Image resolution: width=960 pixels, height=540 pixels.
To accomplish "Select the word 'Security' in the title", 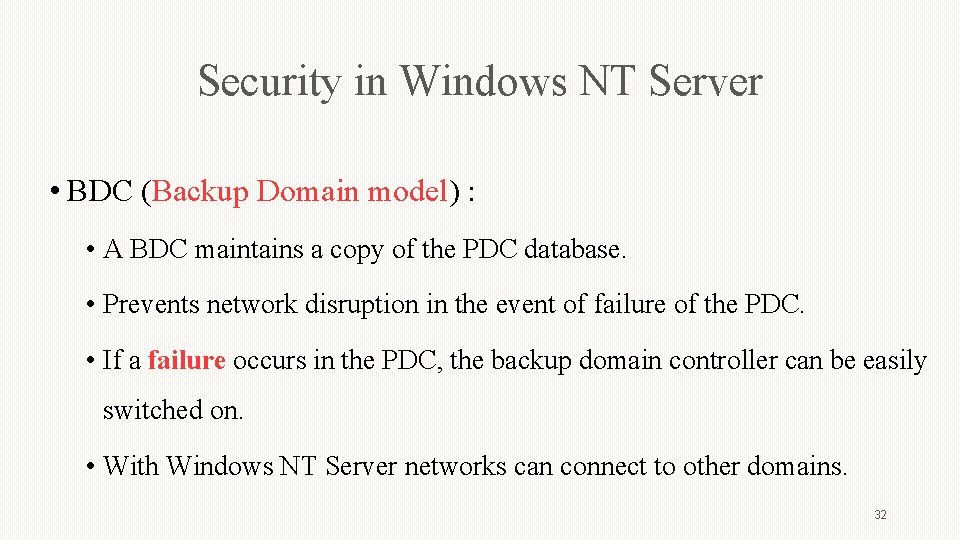I will pyautogui.click(x=269, y=83).
